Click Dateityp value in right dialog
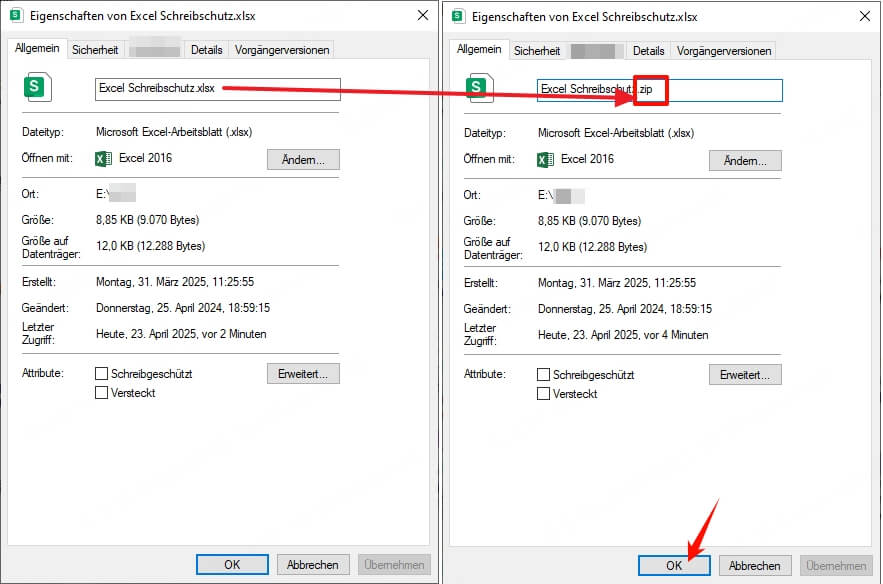The image size is (883, 584). point(616,133)
